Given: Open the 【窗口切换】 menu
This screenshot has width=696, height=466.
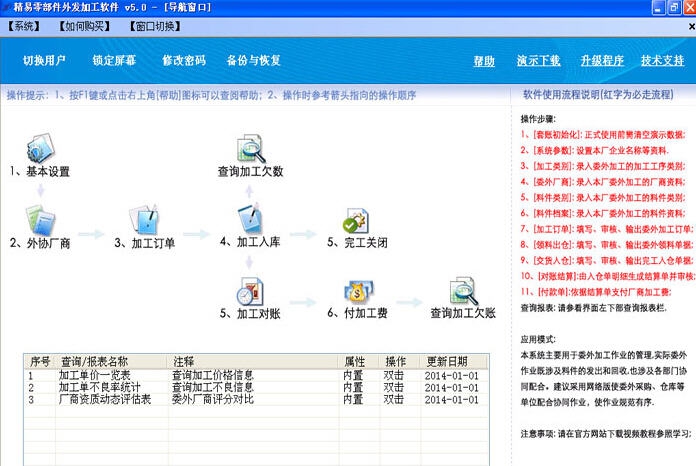Looking at the screenshot, I should (155, 26).
